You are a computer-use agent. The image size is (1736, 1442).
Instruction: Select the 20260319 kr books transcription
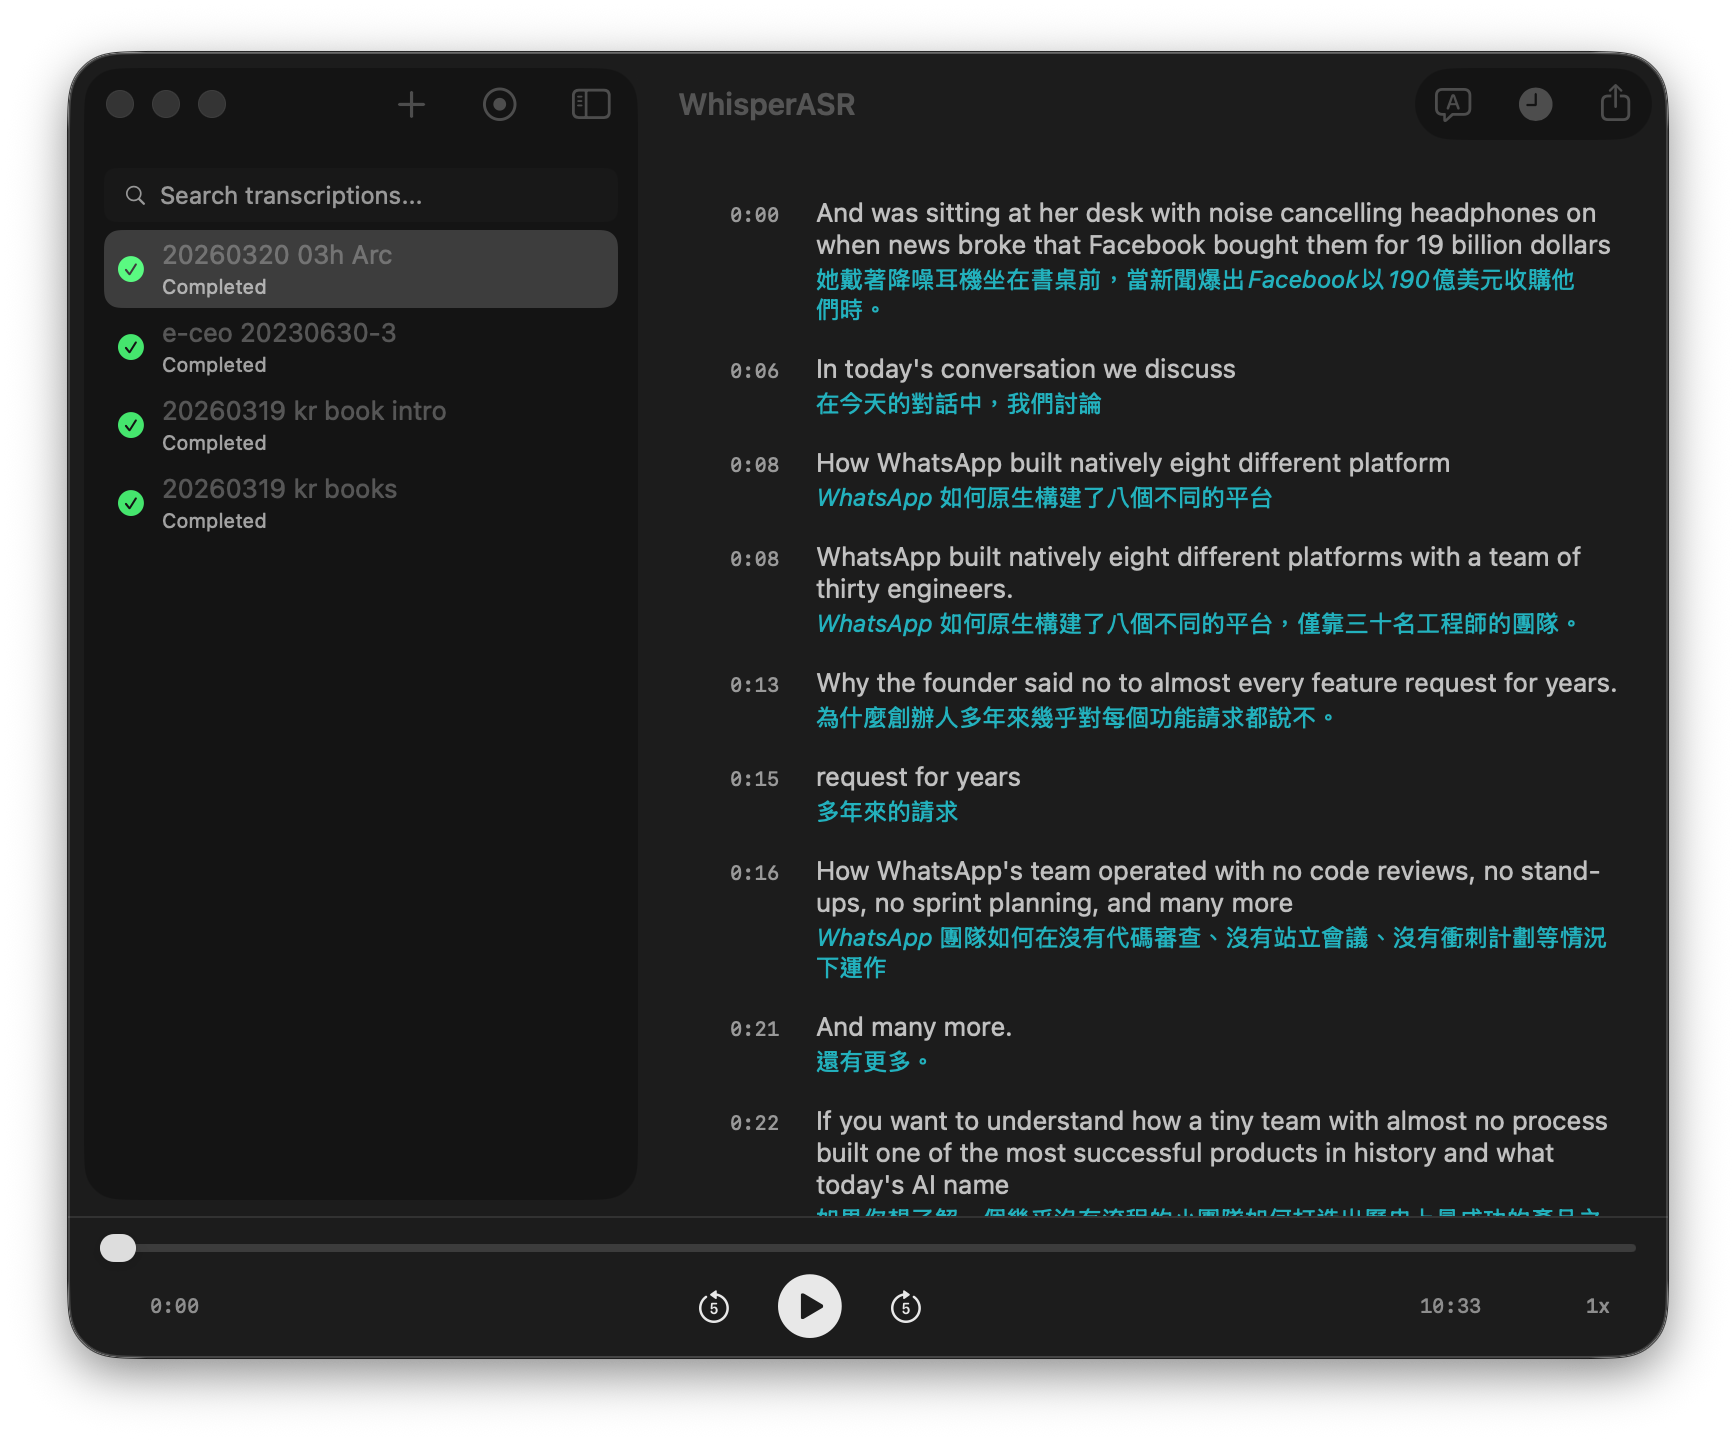pyautogui.click(x=360, y=503)
